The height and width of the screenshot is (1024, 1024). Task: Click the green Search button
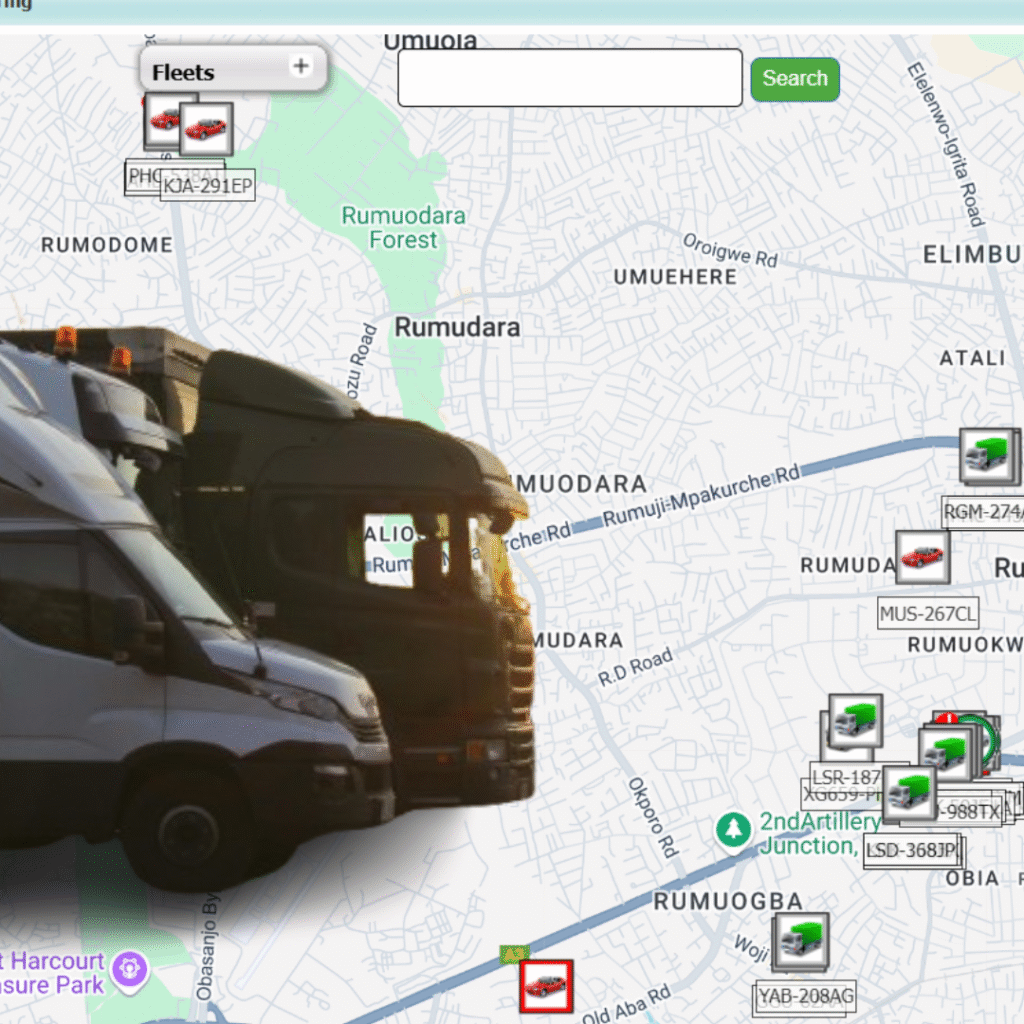coord(795,79)
